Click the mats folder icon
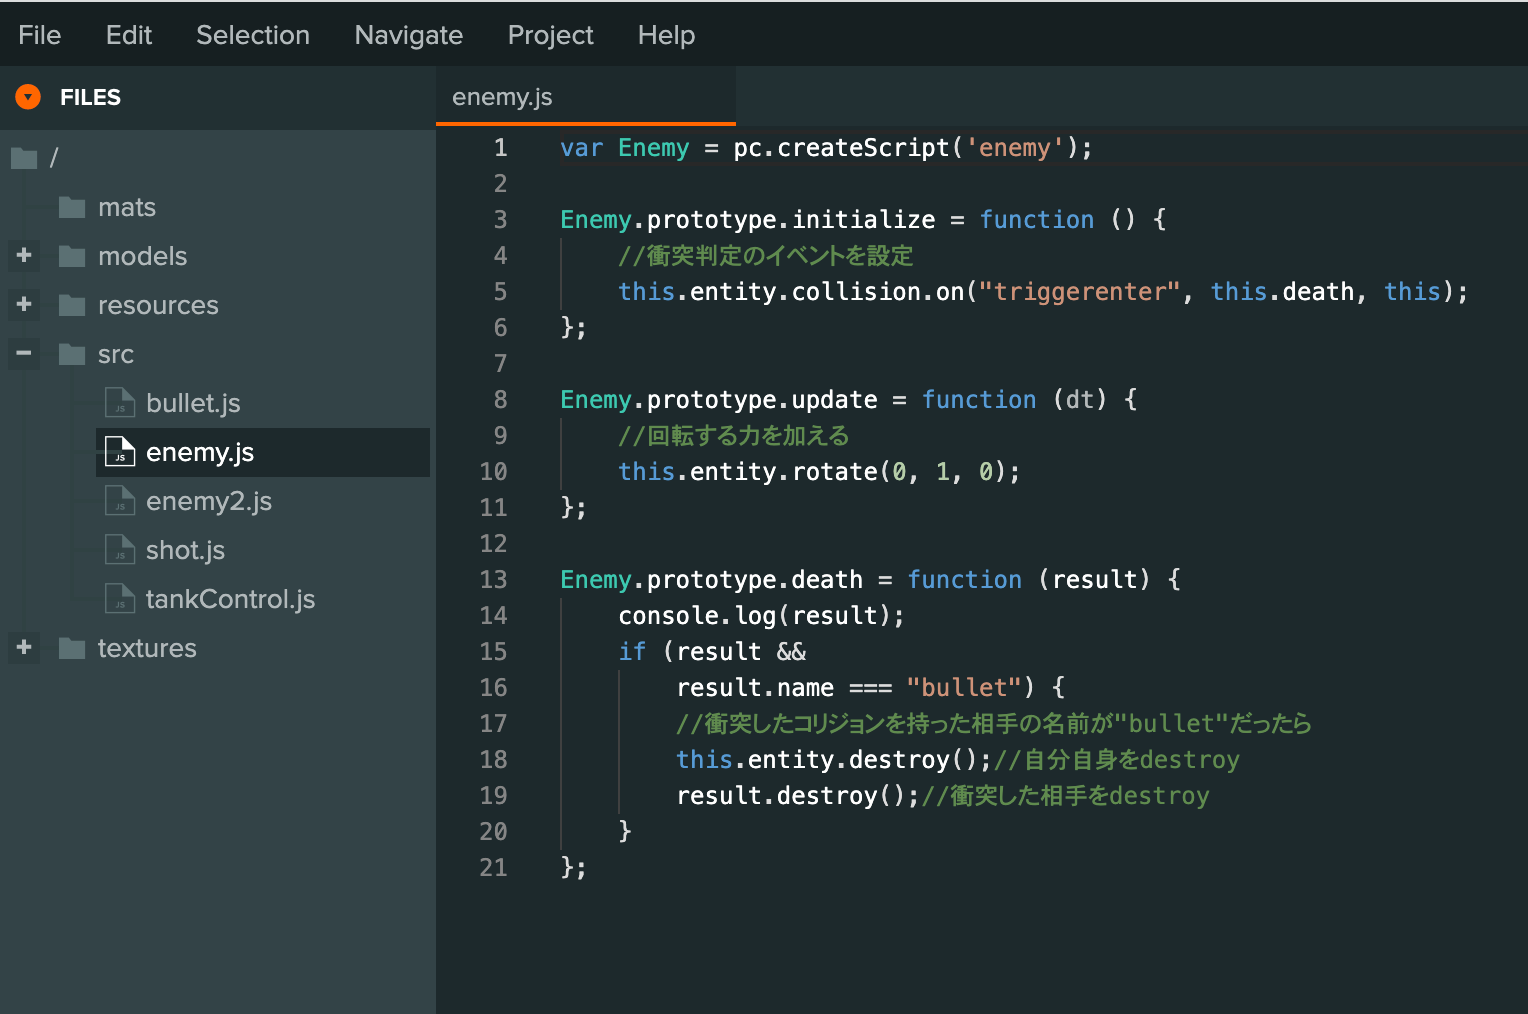This screenshot has width=1528, height=1014. pos(72,207)
